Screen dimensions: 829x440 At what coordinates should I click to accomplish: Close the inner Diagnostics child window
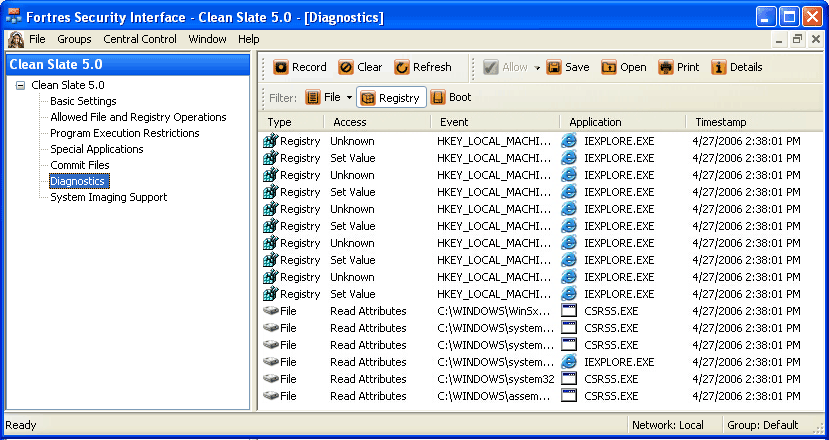coord(816,39)
